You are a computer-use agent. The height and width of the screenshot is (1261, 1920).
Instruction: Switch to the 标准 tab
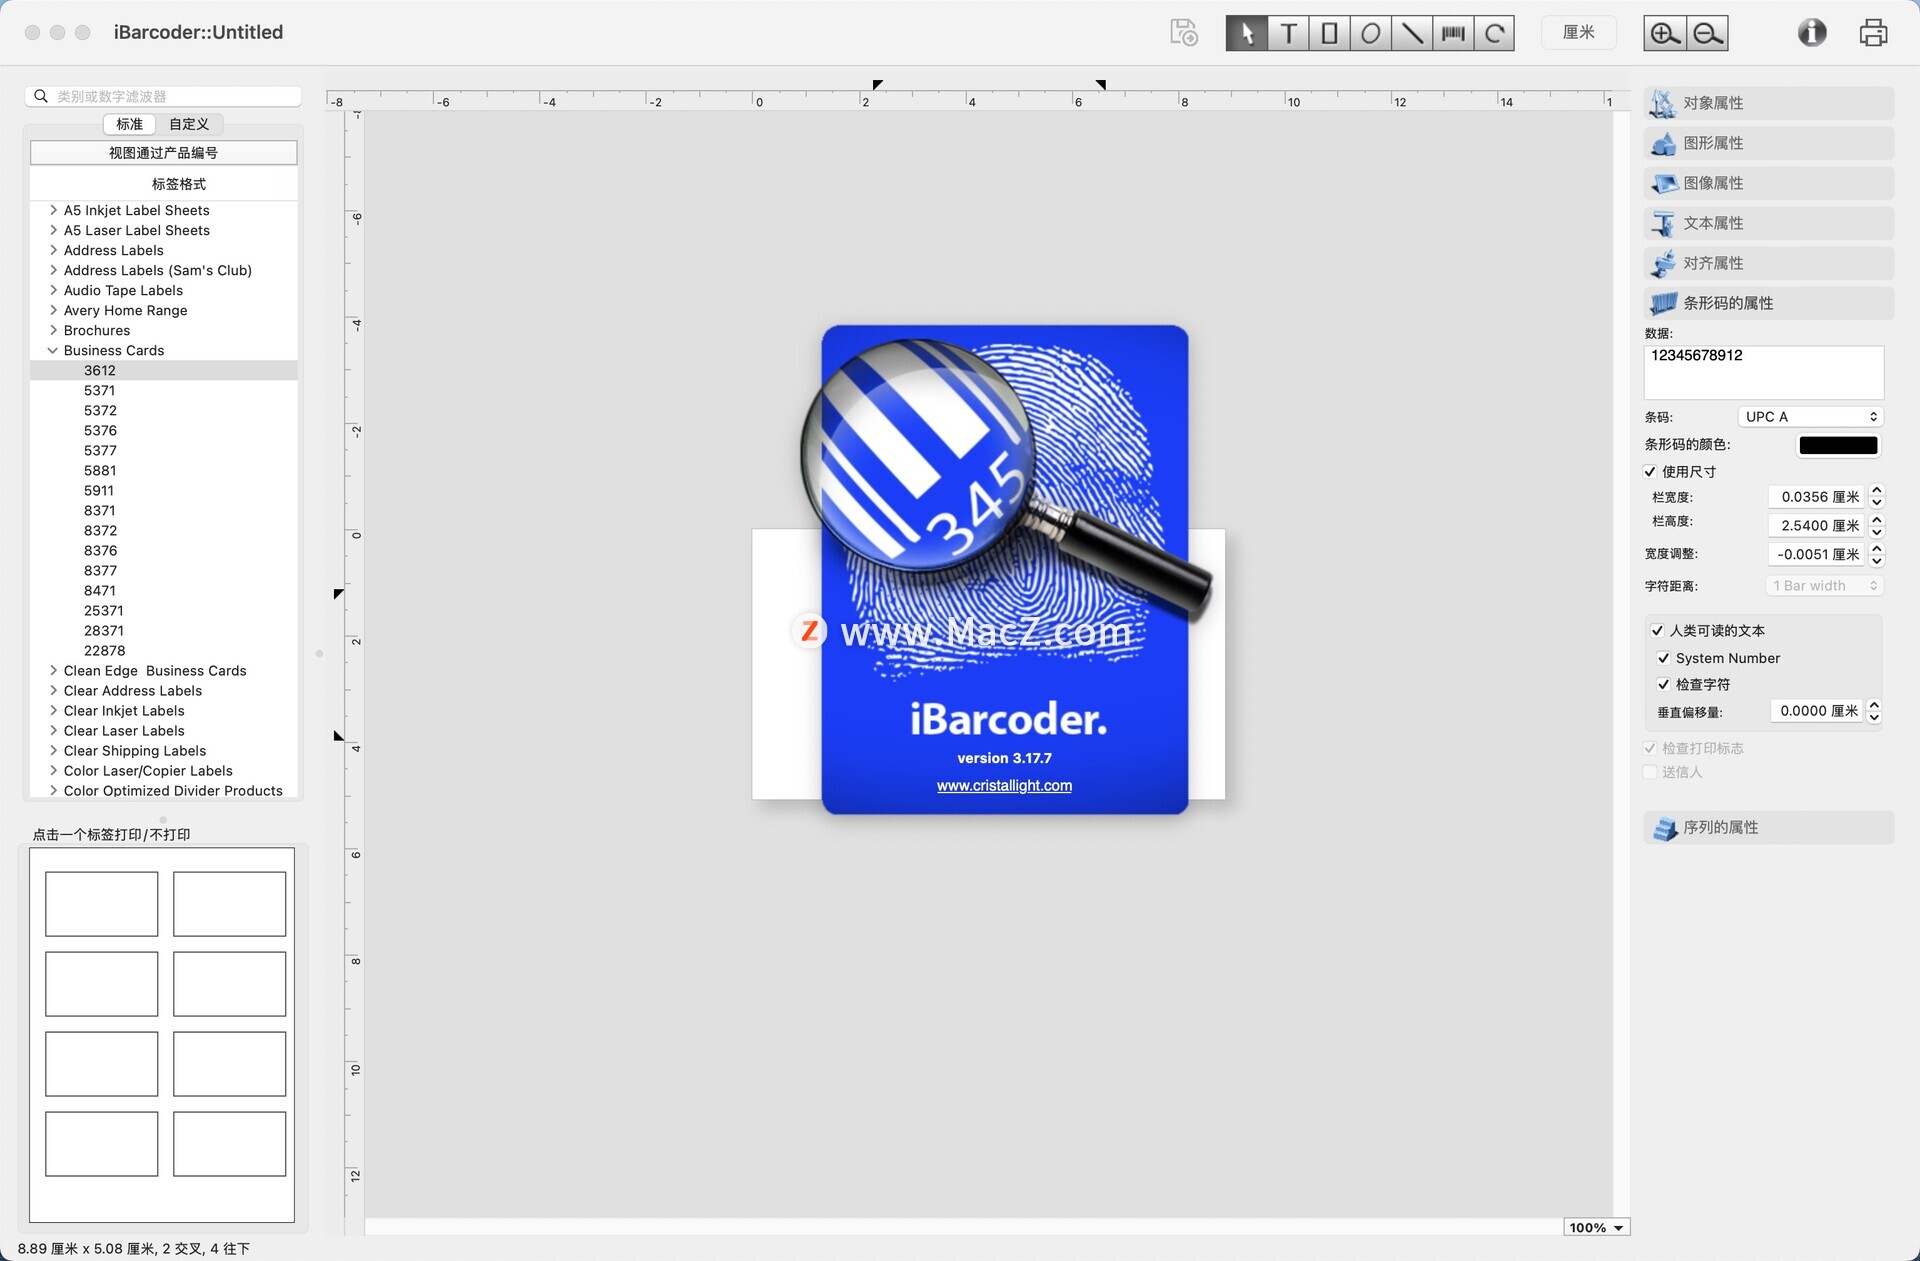coord(129,124)
